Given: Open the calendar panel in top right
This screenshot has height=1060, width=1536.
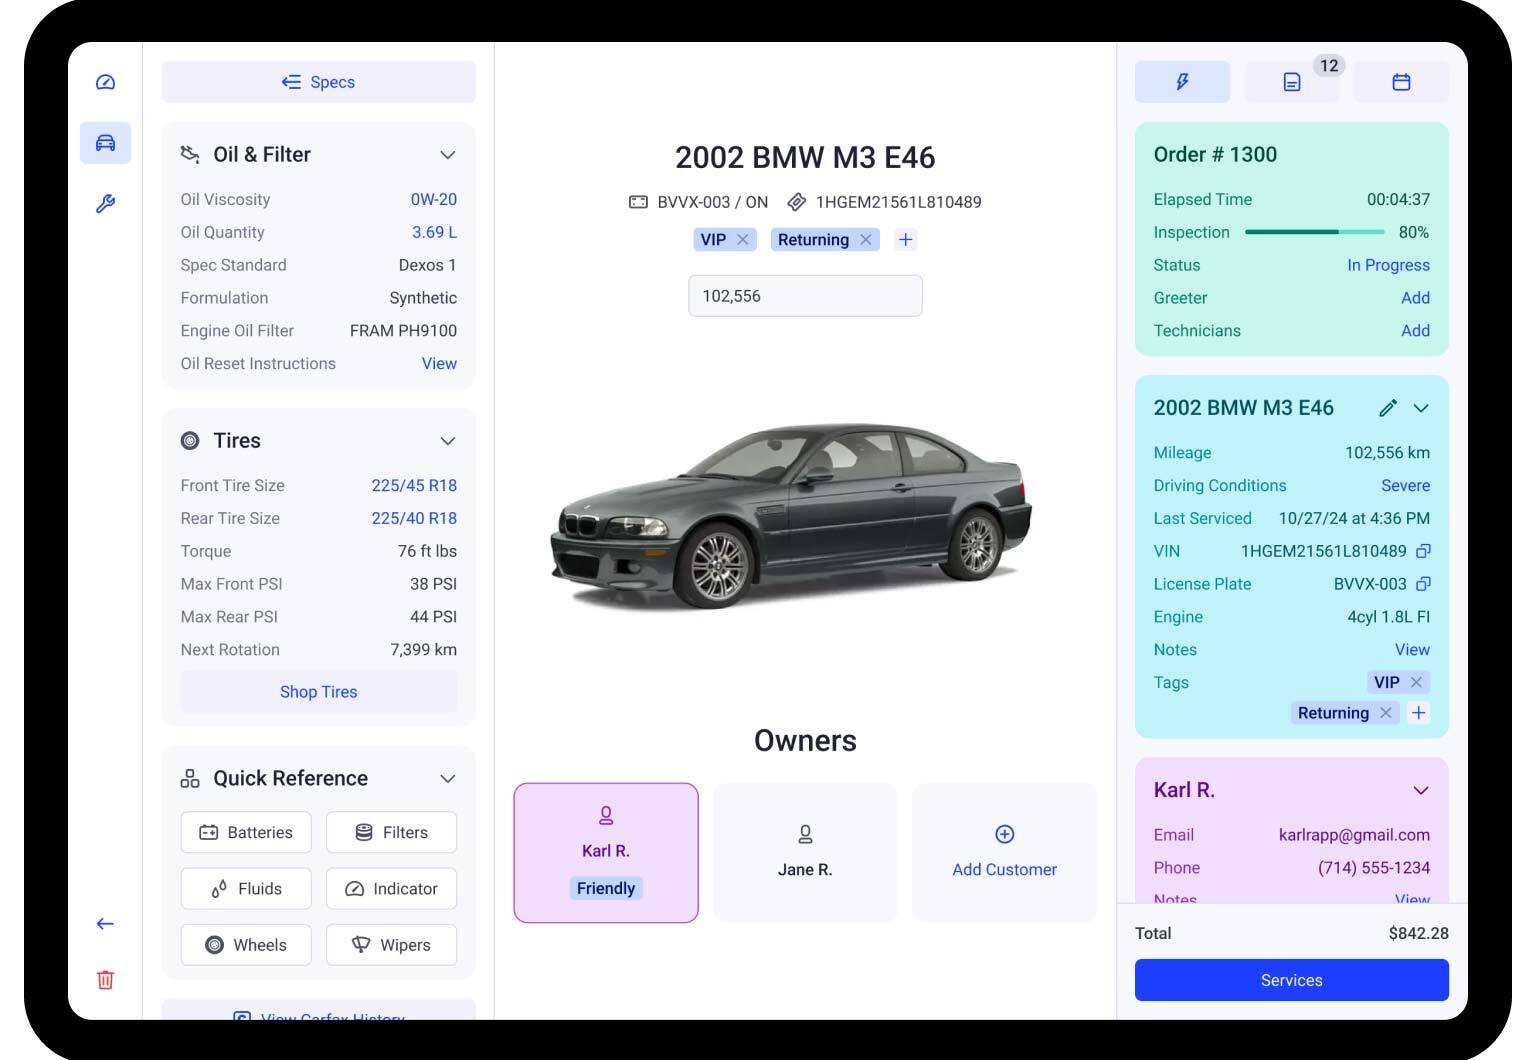Looking at the screenshot, I should point(1401,82).
